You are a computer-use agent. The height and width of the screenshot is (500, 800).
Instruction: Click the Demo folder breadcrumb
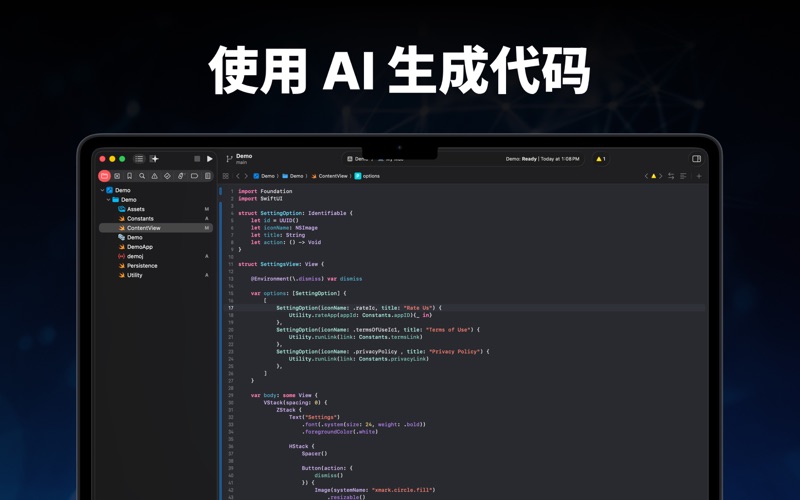click(293, 176)
